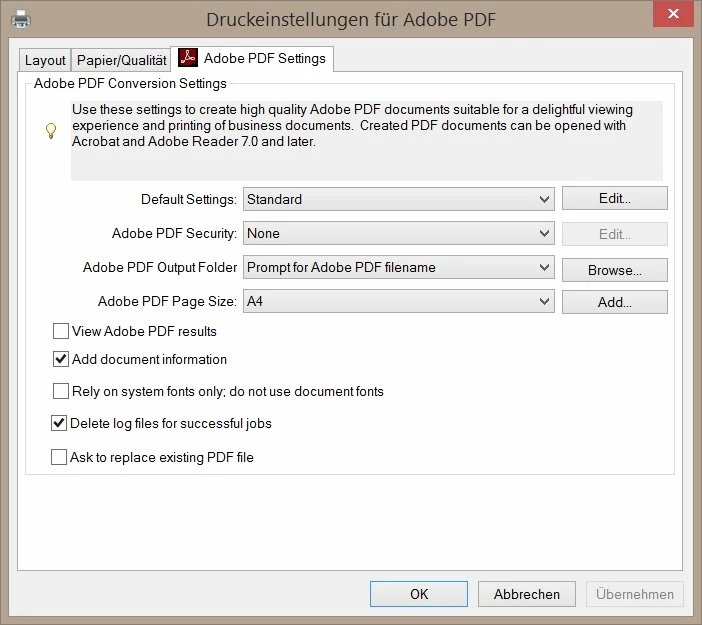Screen dimensions: 702x625
Task: Enable Ask to replace existing PDF file
Action: point(59,457)
